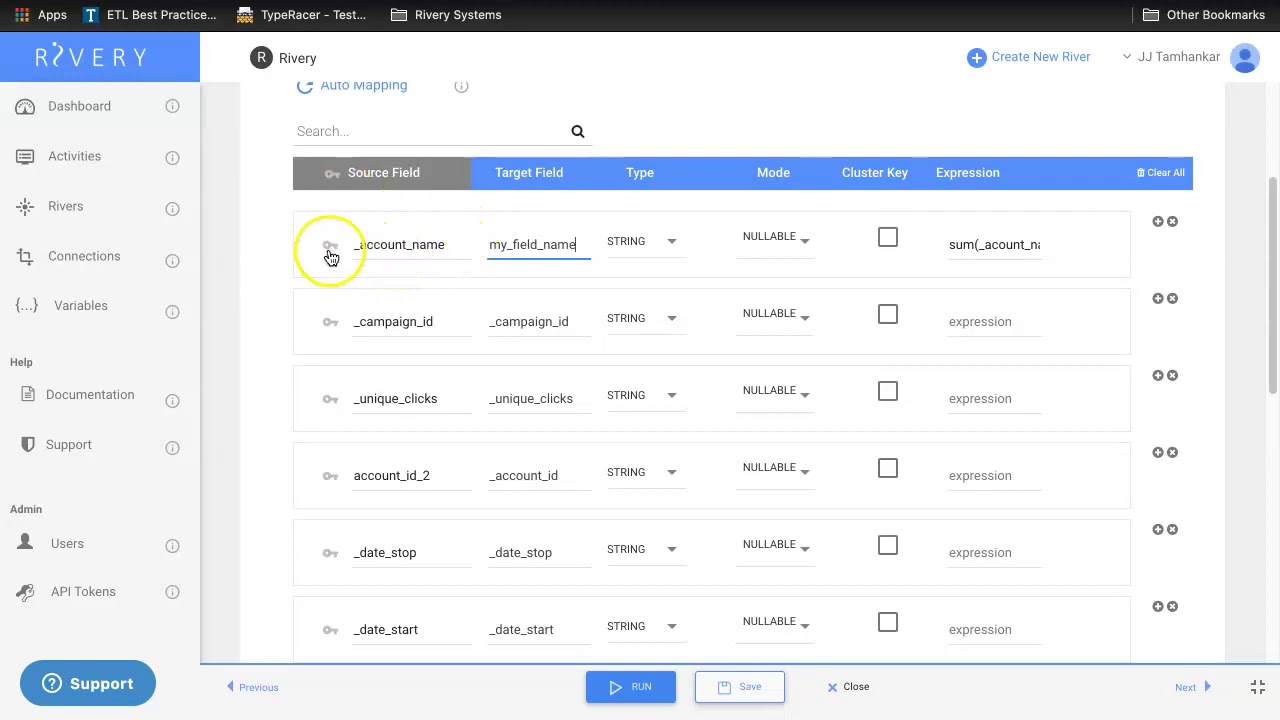Click key icon for _campaign_id row

tap(330, 322)
